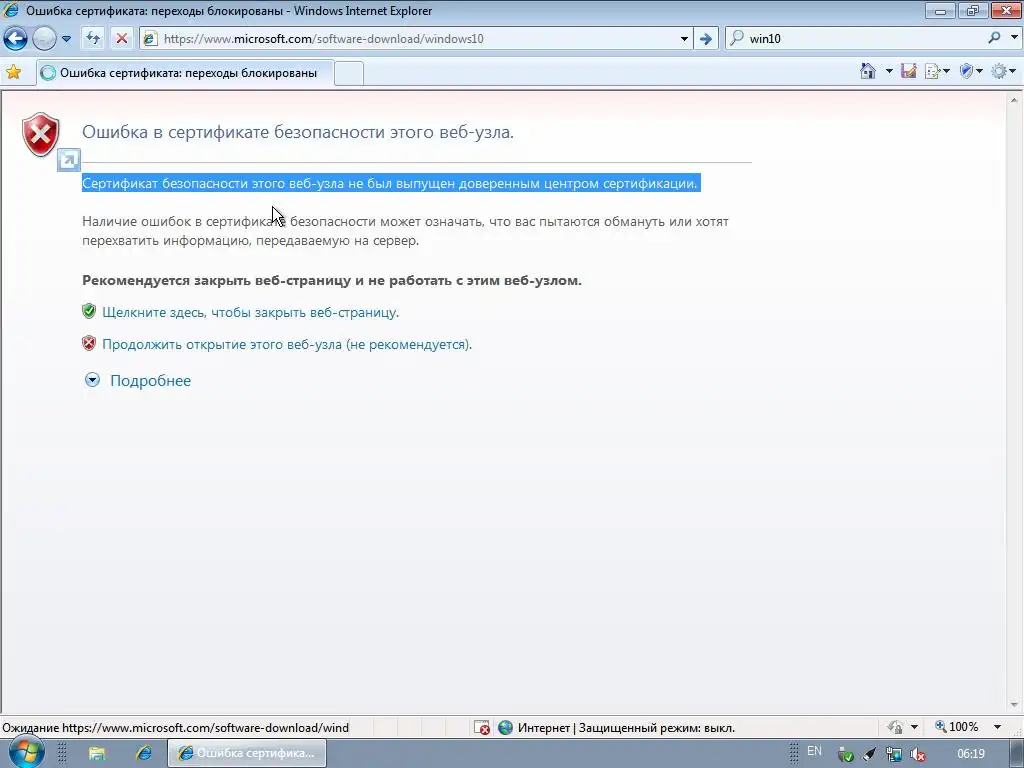Viewport: 1024px width, 768px height.
Task: Expand the address bar history dropdown
Action: [x=684, y=39]
